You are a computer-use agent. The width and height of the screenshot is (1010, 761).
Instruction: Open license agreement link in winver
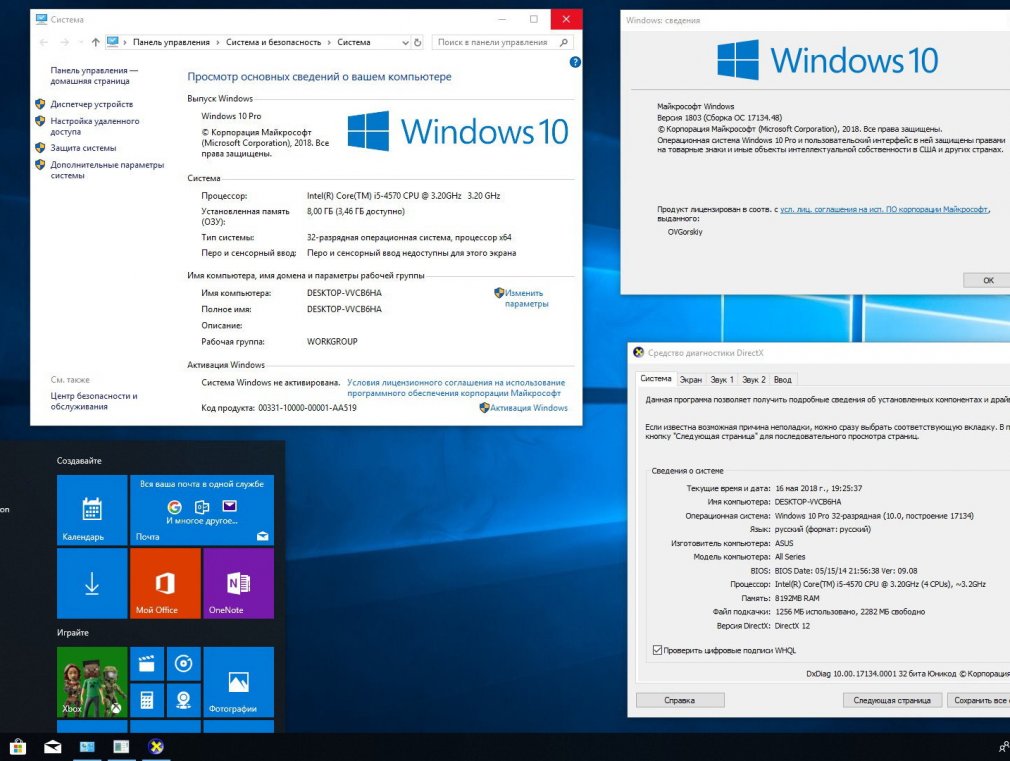(884, 209)
